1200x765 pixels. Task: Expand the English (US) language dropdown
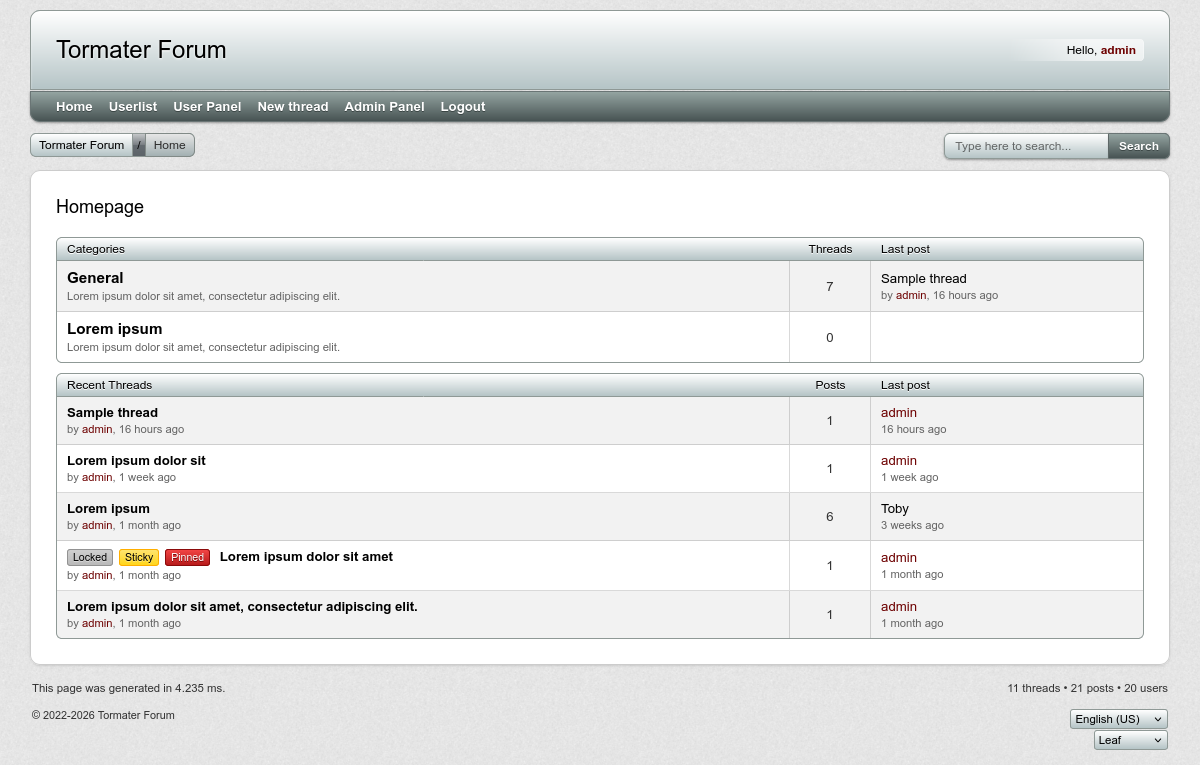point(1118,719)
